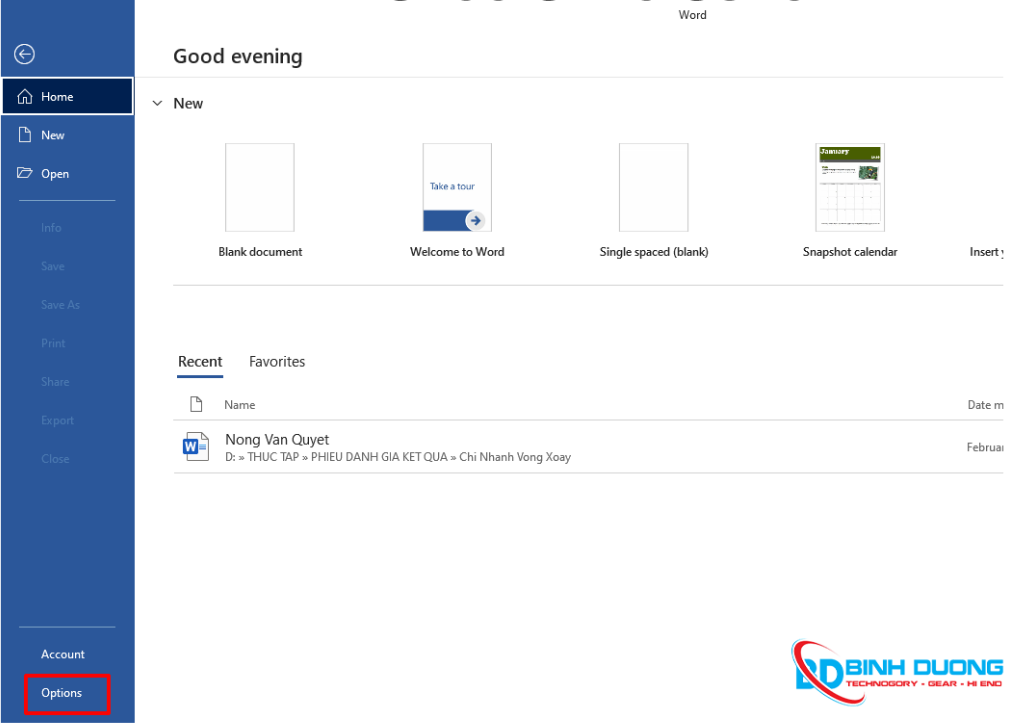Open the Welcome to Word template
Viewport: 1025px width, 724px height.
click(x=457, y=188)
